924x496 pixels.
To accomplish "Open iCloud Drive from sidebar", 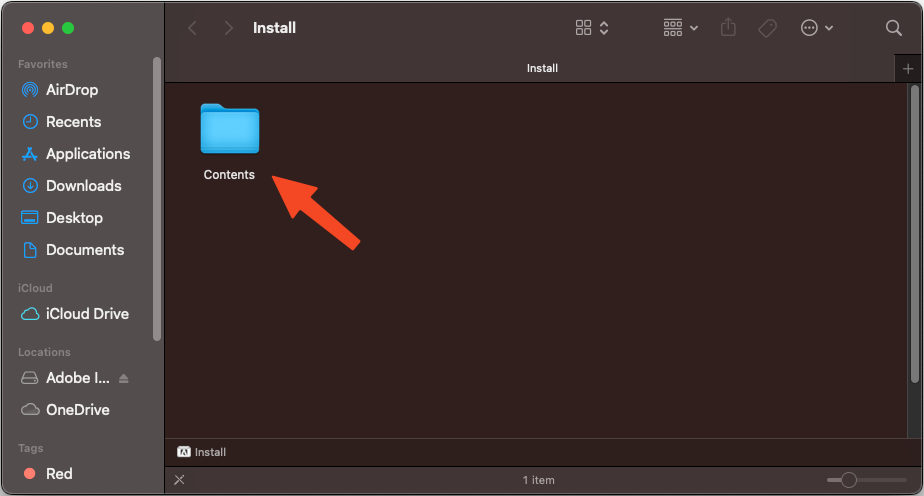I will [87, 314].
